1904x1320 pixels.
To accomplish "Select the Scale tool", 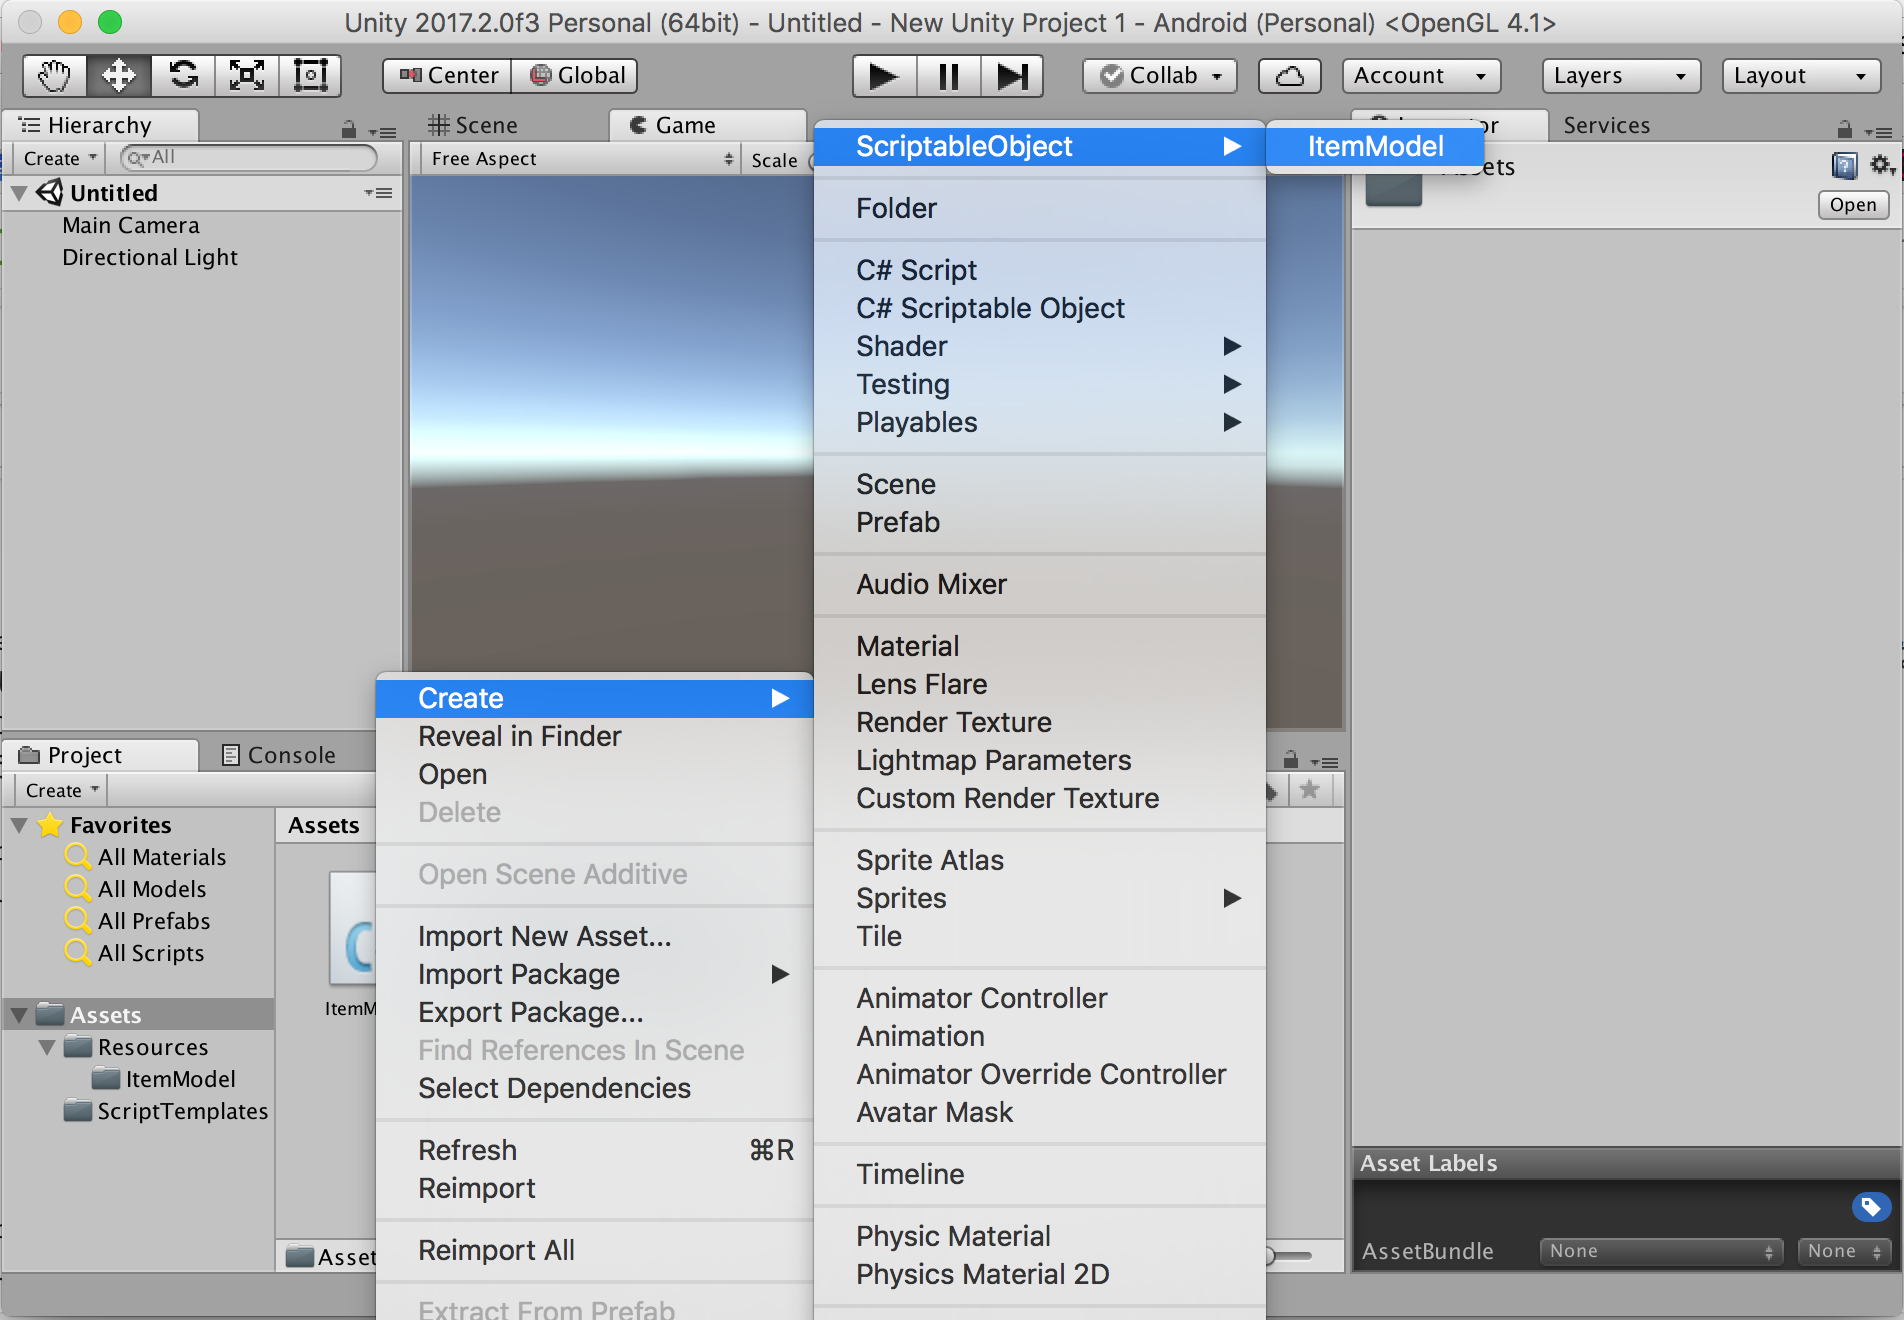I will point(247,76).
